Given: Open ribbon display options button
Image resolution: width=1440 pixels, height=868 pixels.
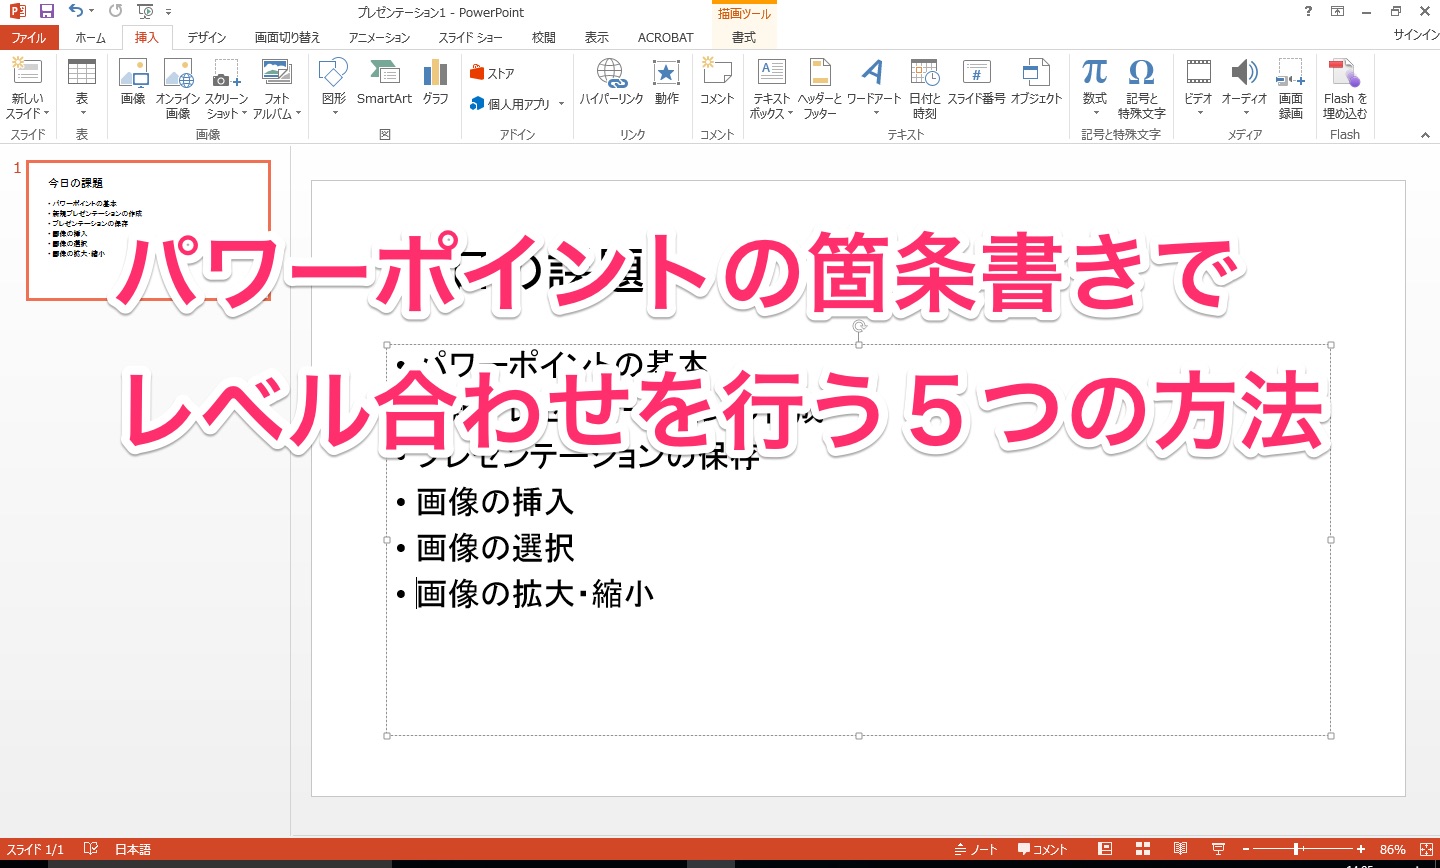Looking at the screenshot, I should 1337,11.
